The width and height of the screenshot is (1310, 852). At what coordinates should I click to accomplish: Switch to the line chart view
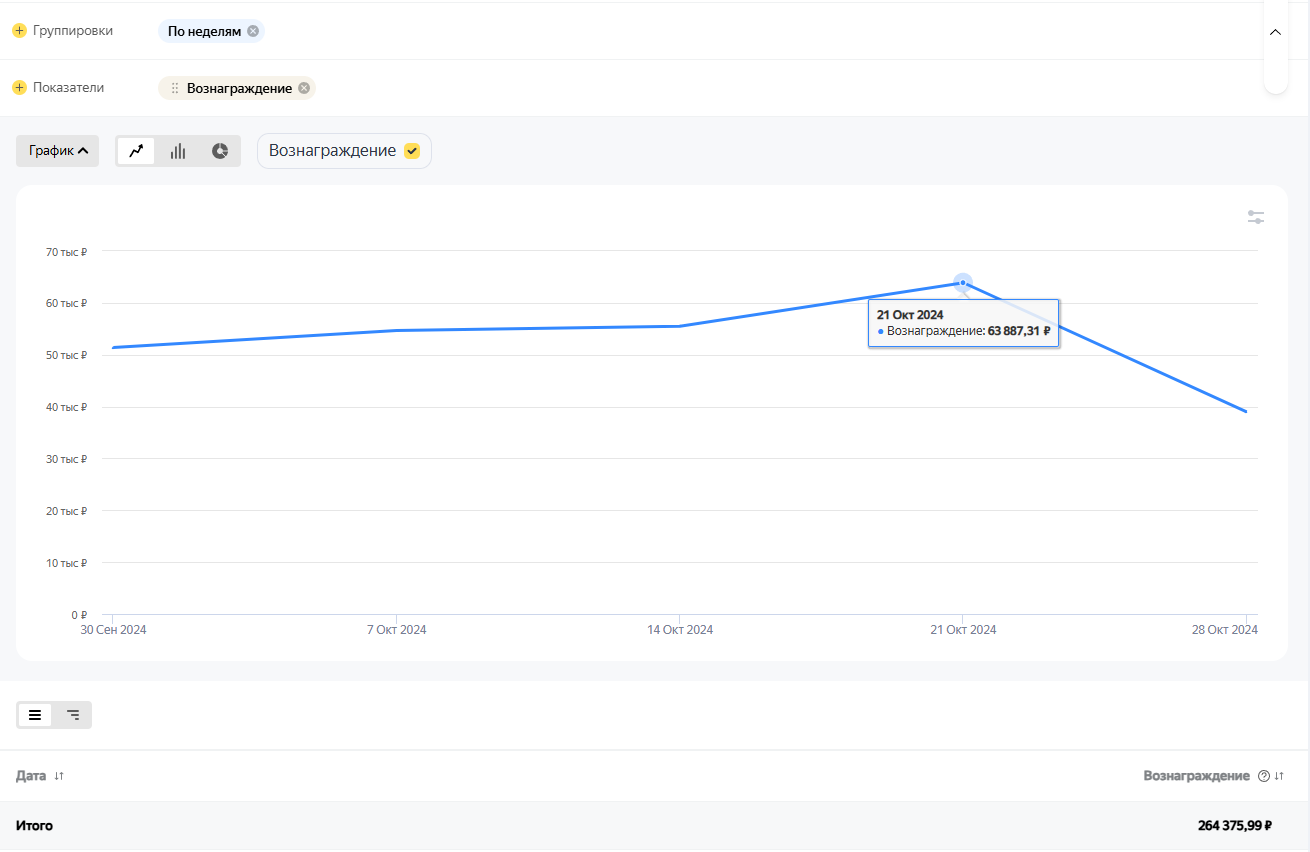tap(136, 151)
